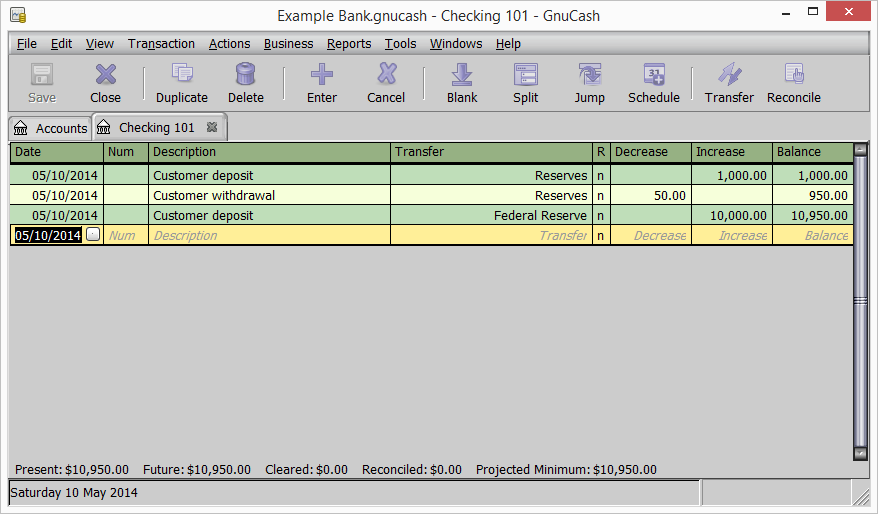Open the Reports menu
The width and height of the screenshot is (878, 514).
click(x=348, y=44)
